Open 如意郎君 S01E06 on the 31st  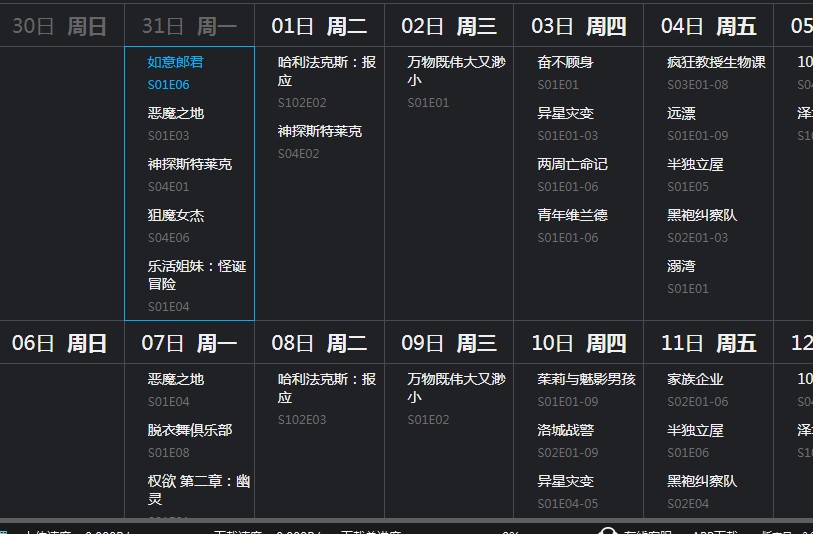tap(175, 62)
